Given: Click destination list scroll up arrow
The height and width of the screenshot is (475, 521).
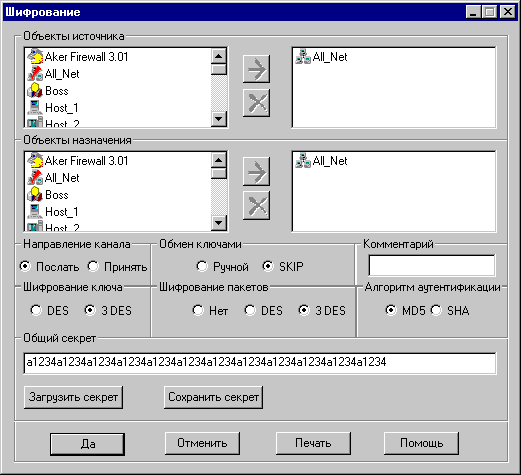Looking at the screenshot, I should coord(219,160).
